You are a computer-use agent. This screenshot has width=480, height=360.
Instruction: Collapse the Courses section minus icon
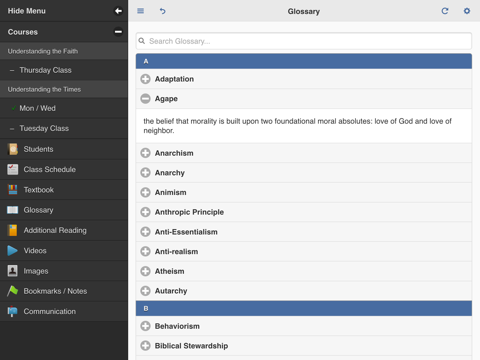click(118, 32)
